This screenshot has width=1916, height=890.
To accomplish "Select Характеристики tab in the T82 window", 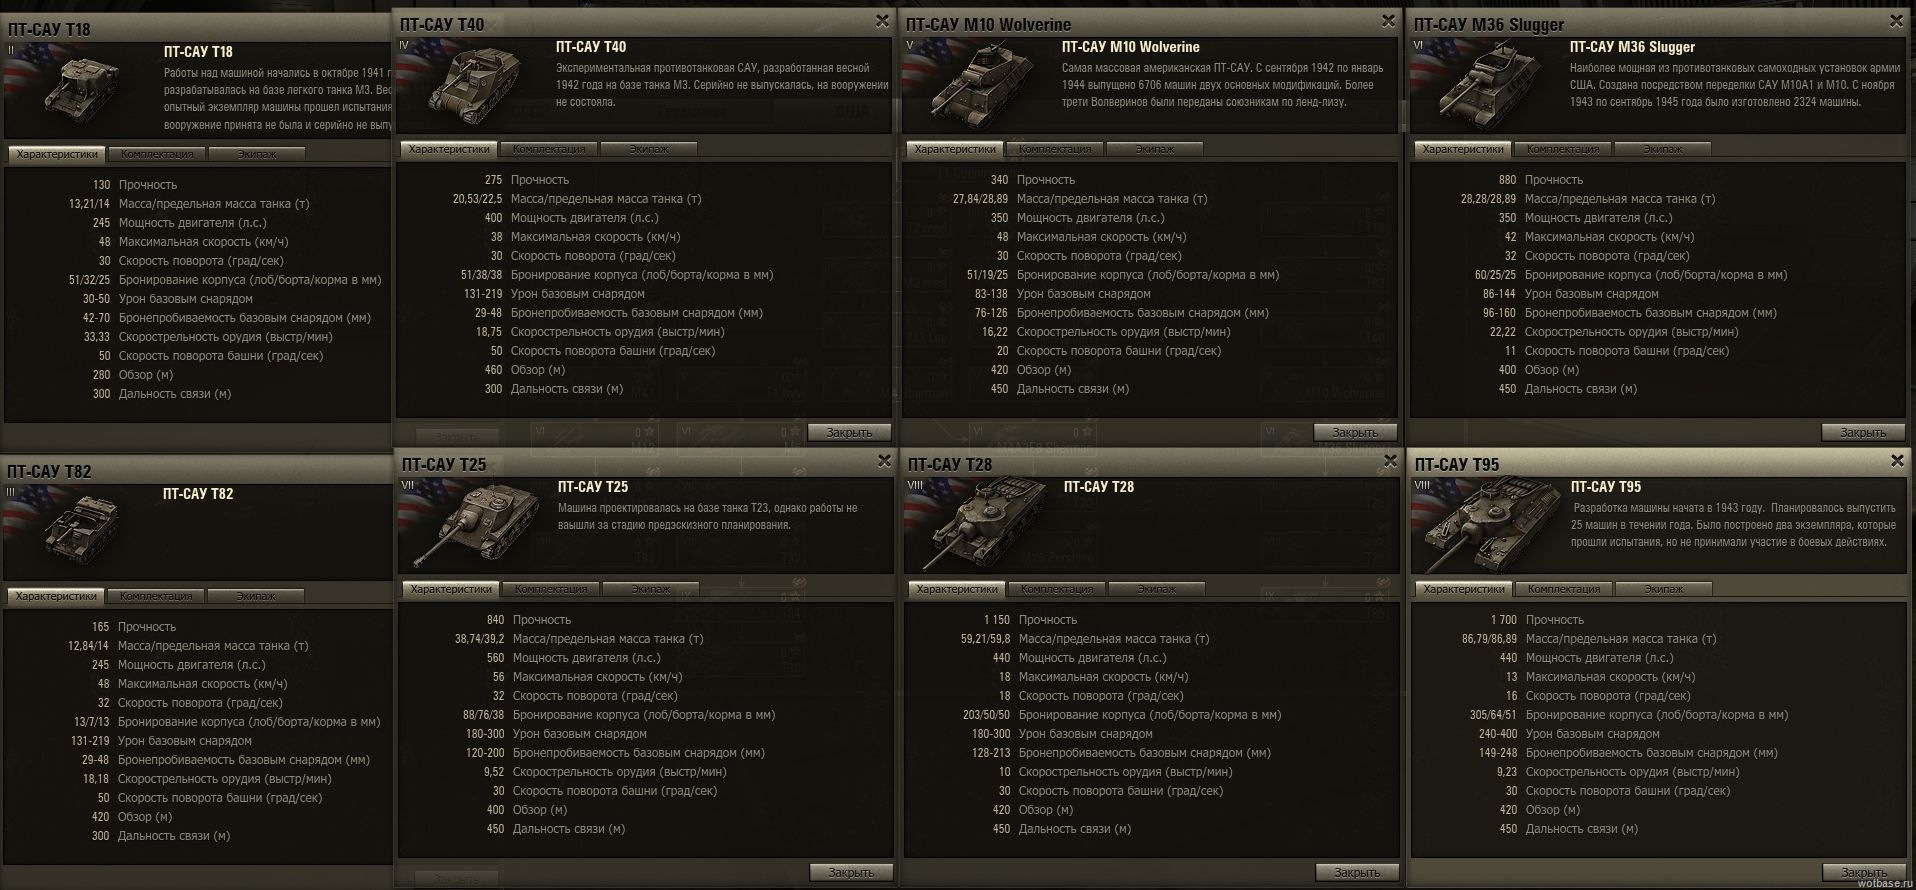I will pos(56,596).
